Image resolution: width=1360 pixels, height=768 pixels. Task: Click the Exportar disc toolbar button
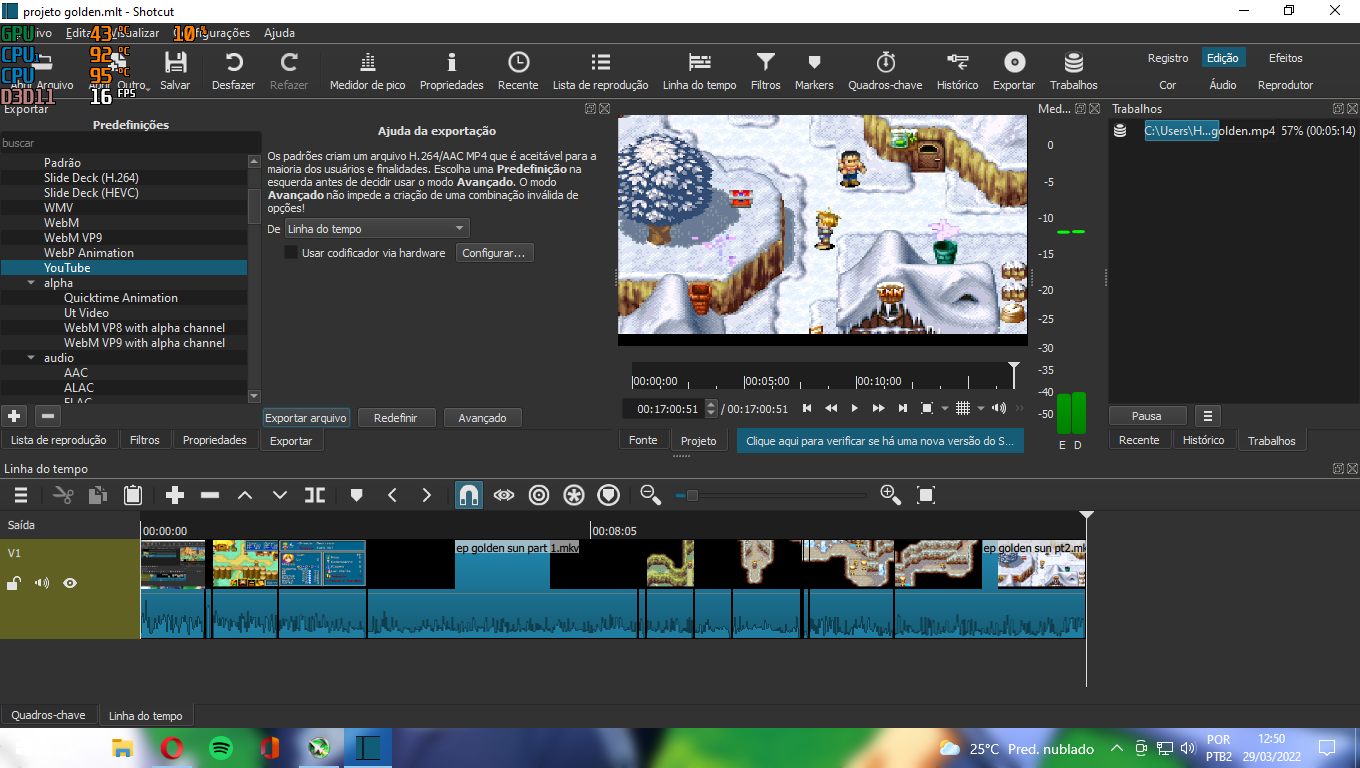point(1014,71)
